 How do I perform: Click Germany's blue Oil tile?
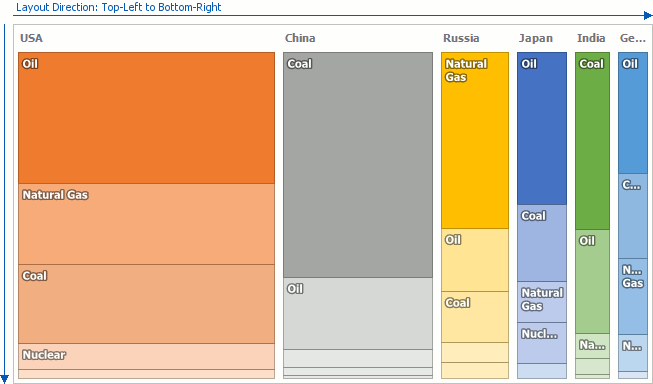633,113
